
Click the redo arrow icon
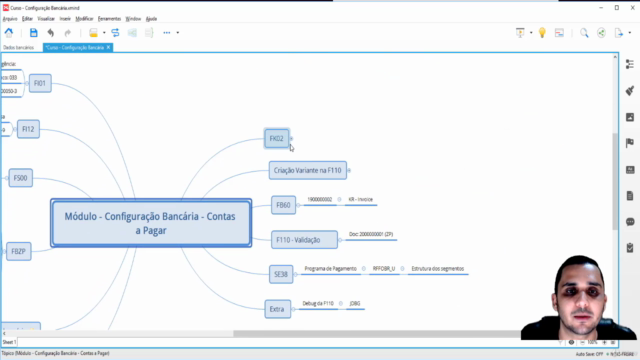(67, 33)
